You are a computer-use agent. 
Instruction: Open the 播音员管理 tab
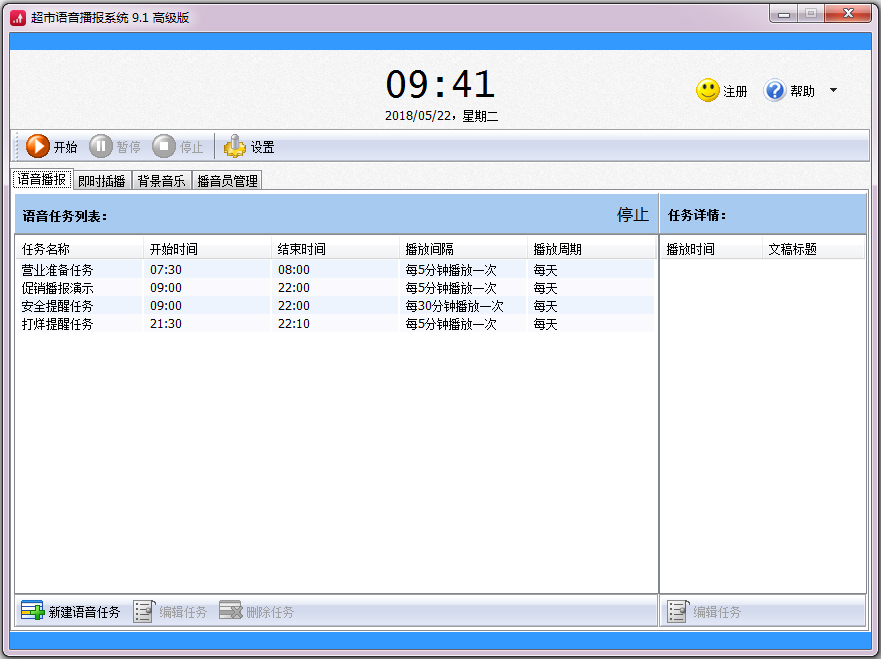coord(228,181)
